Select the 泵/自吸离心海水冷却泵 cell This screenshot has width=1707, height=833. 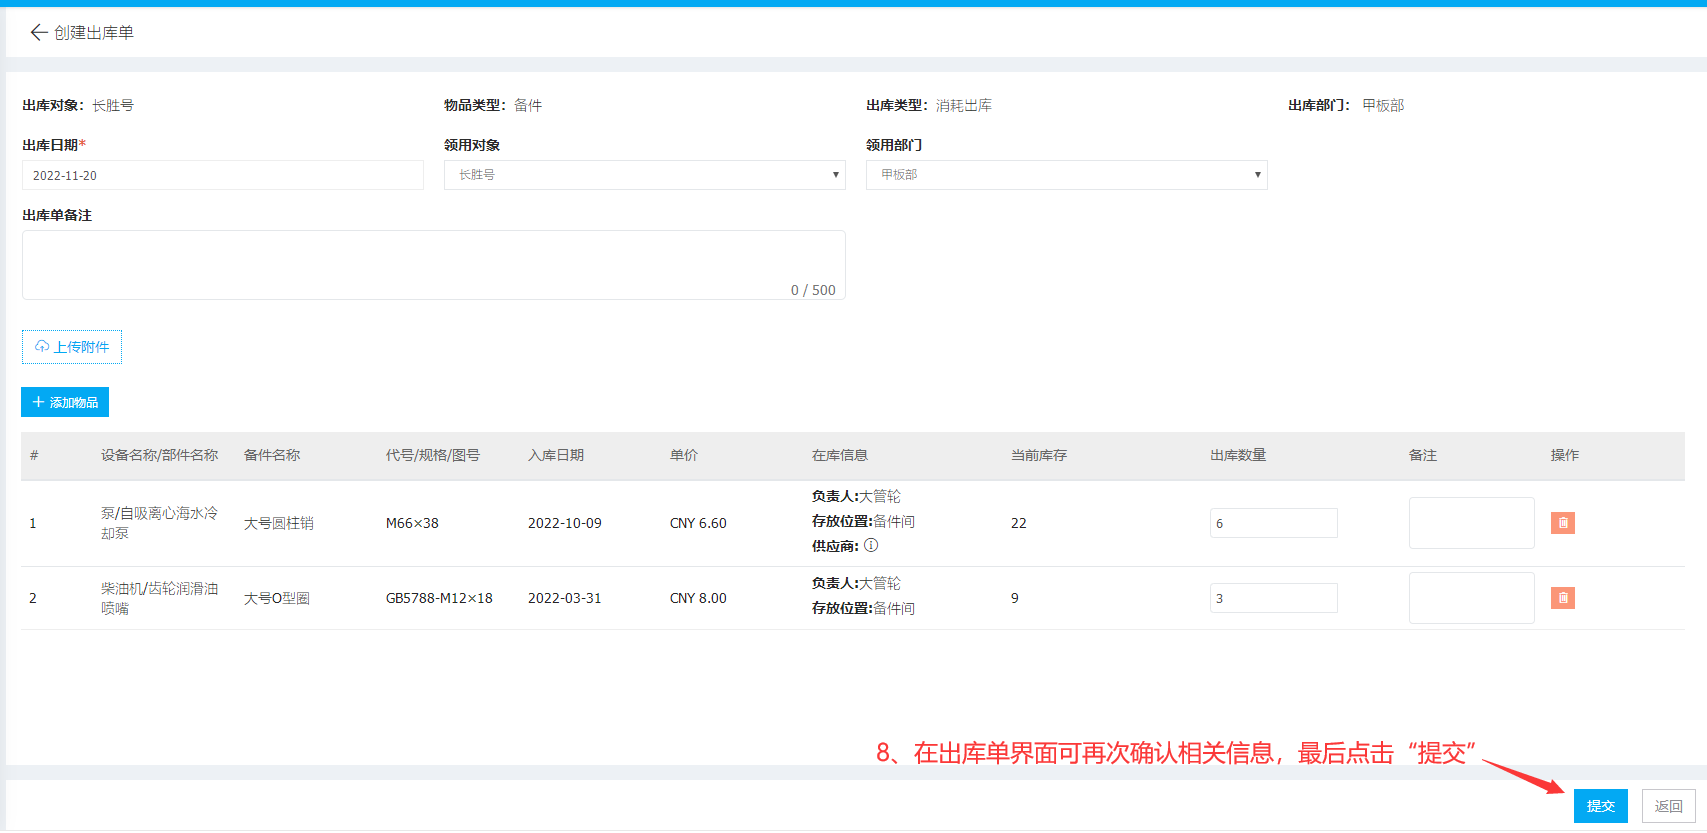(x=159, y=523)
